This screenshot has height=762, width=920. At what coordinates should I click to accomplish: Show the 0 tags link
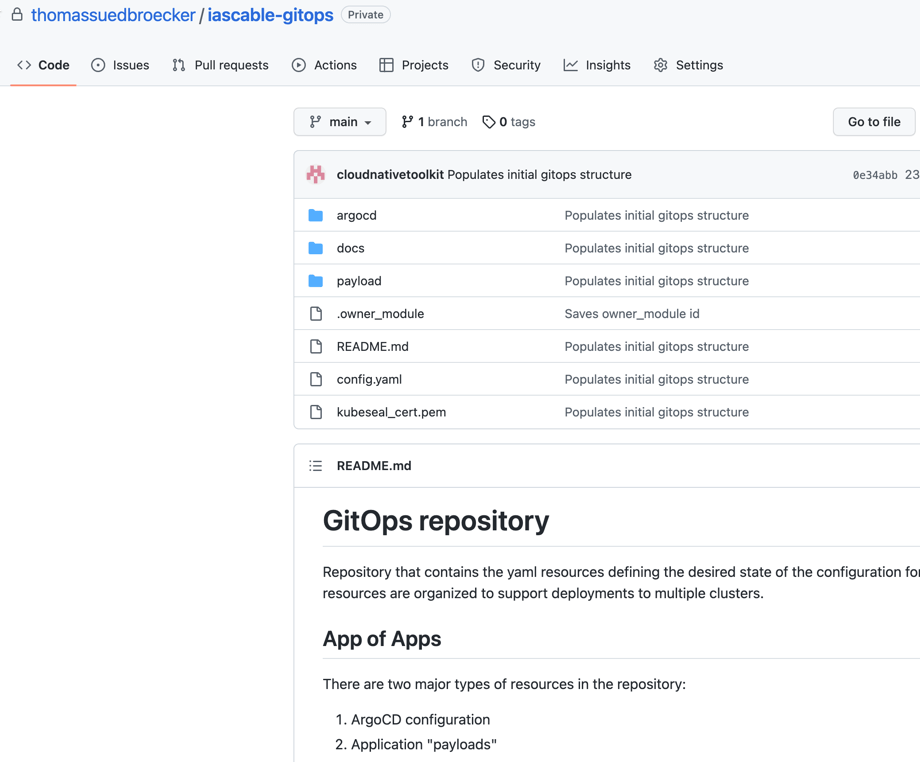click(x=509, y=122)
